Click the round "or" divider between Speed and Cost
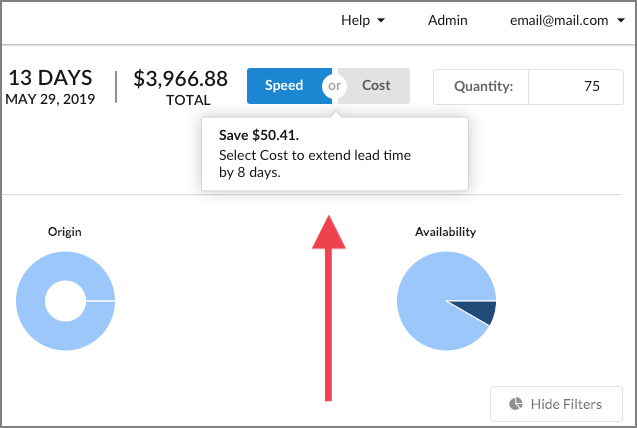 tap(335, 86)
